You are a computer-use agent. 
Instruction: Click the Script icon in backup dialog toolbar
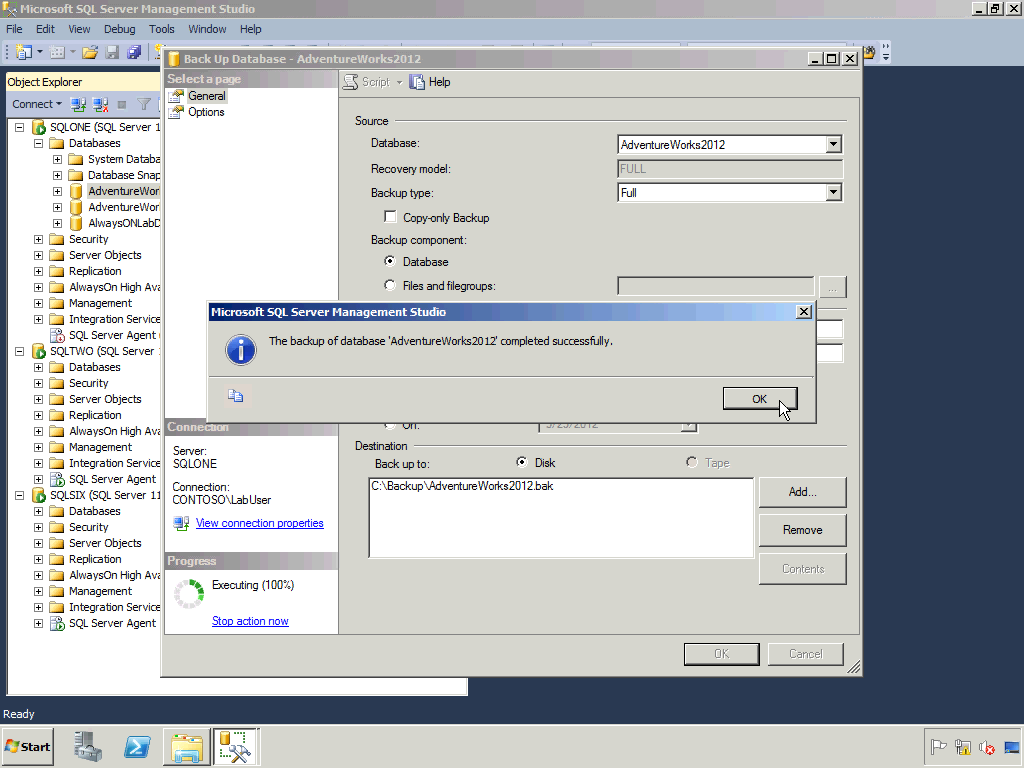pyautogui.click(x=351, y=82)
